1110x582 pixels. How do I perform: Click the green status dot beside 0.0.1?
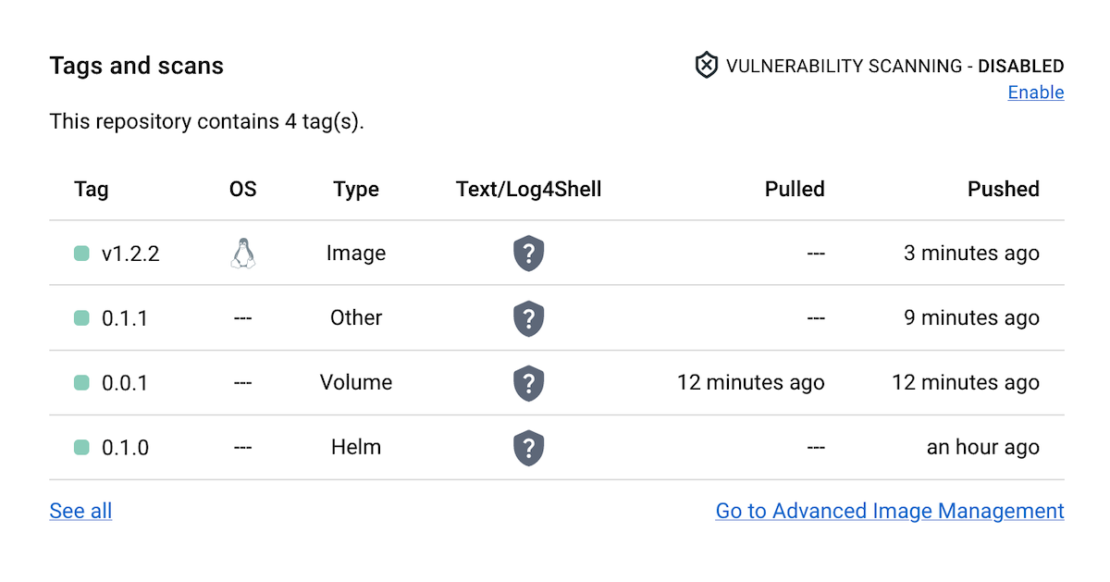[x=82, y=383]
